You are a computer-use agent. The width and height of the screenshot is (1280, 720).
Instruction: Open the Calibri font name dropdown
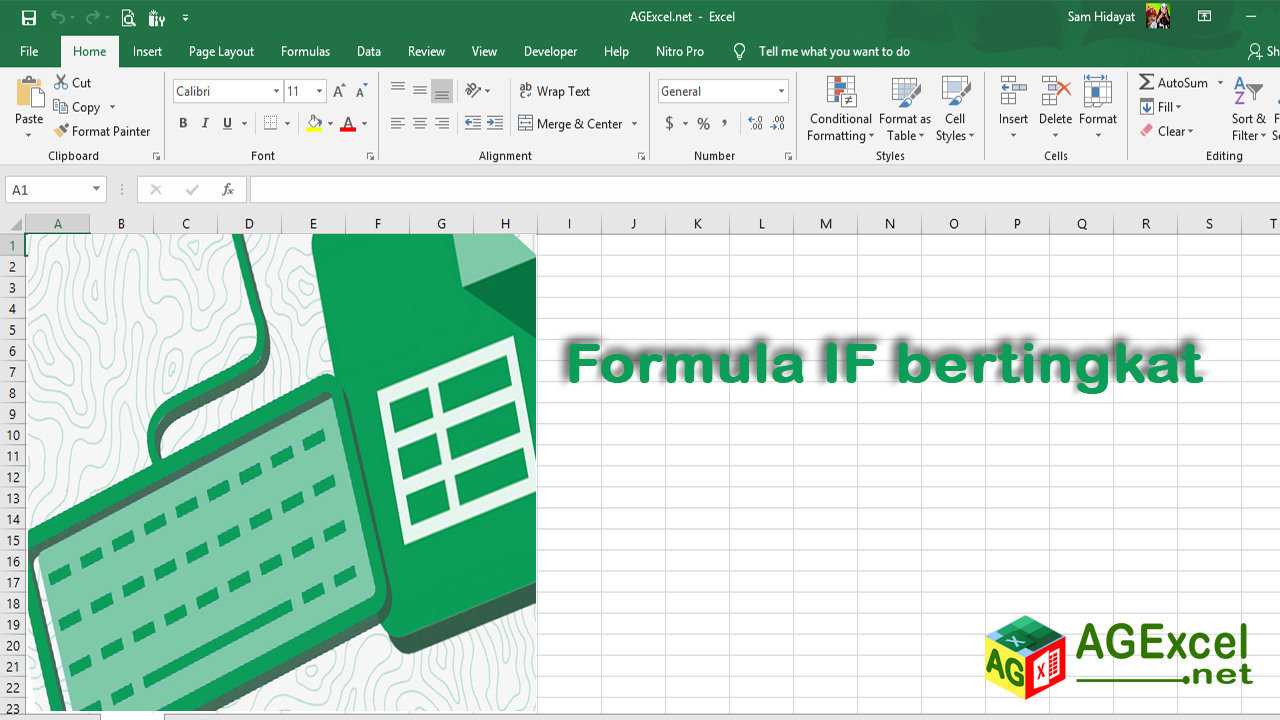(277, 91)
